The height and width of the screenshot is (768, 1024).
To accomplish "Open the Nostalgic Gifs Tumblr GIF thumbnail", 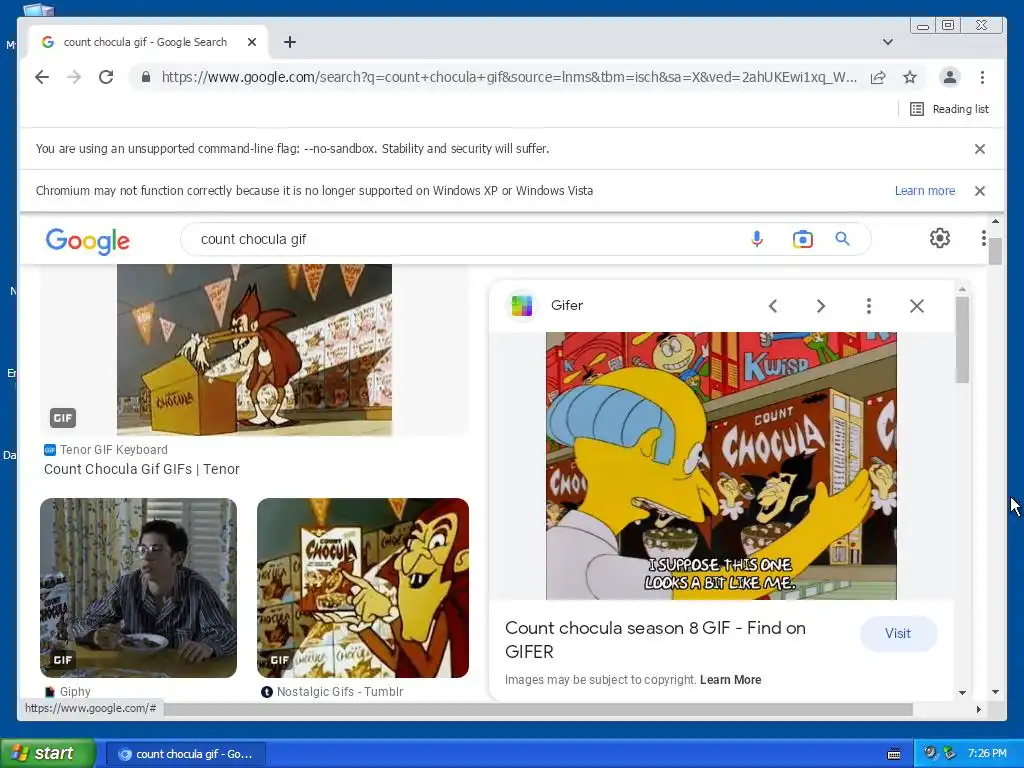I will tap(363, 588).
